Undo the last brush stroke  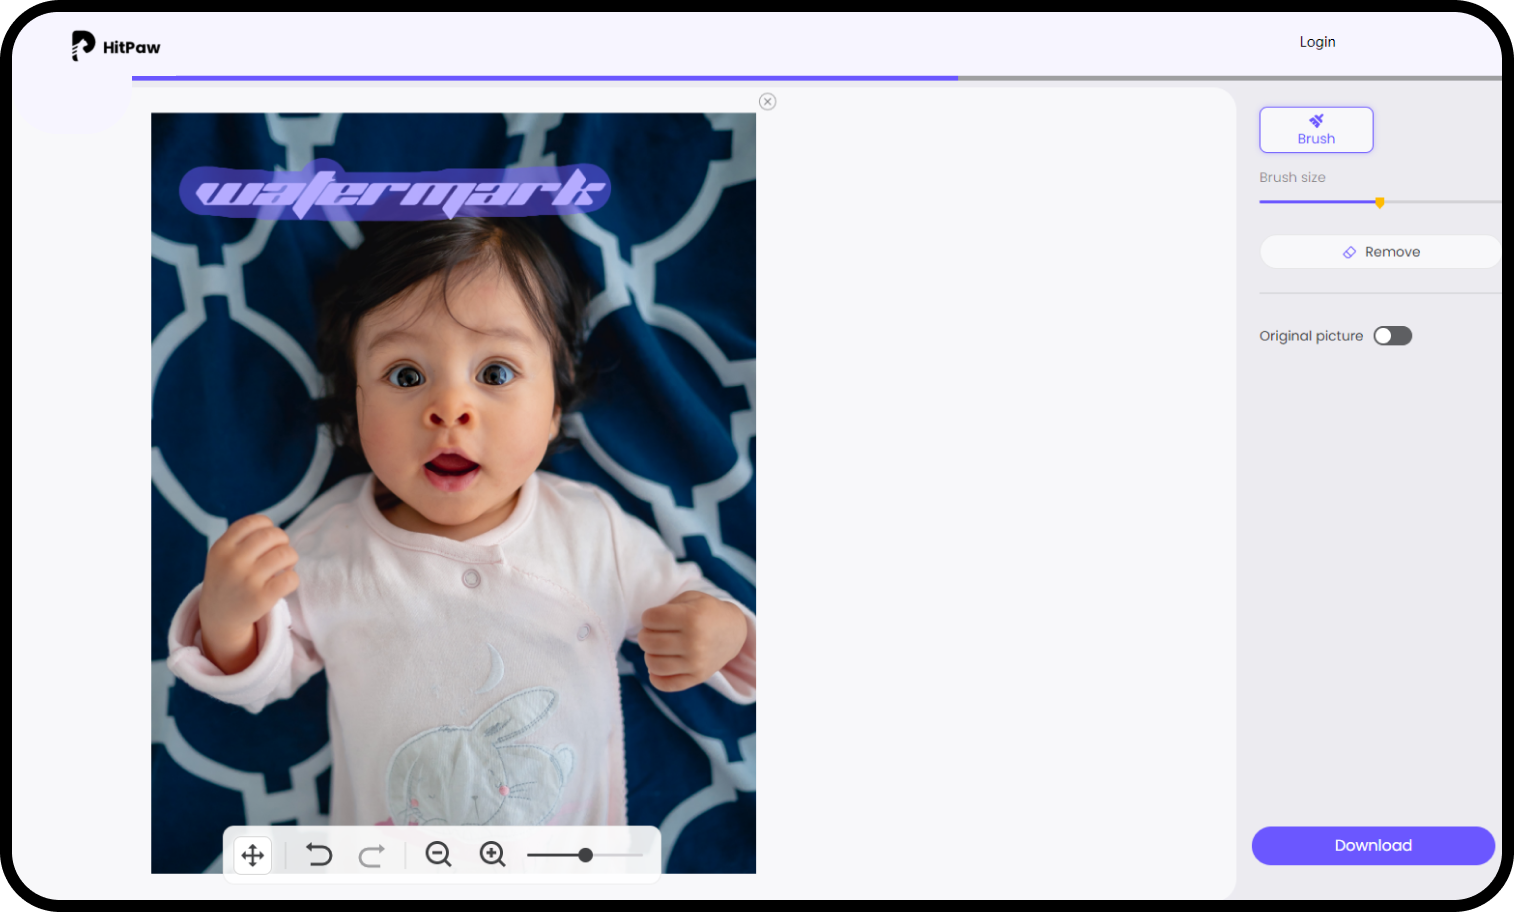coord(318,855)
